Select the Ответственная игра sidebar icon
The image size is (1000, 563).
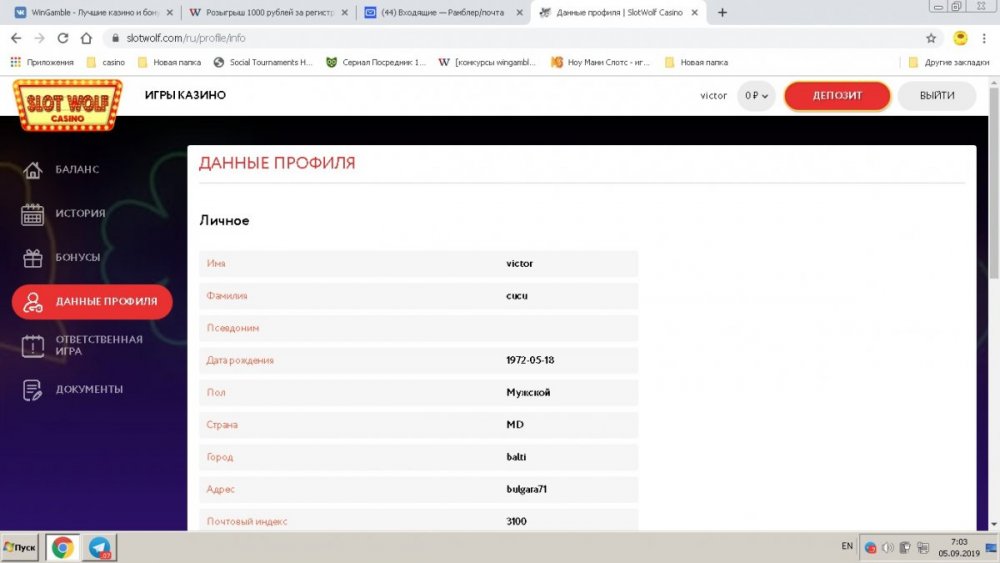tap(33, 346)
